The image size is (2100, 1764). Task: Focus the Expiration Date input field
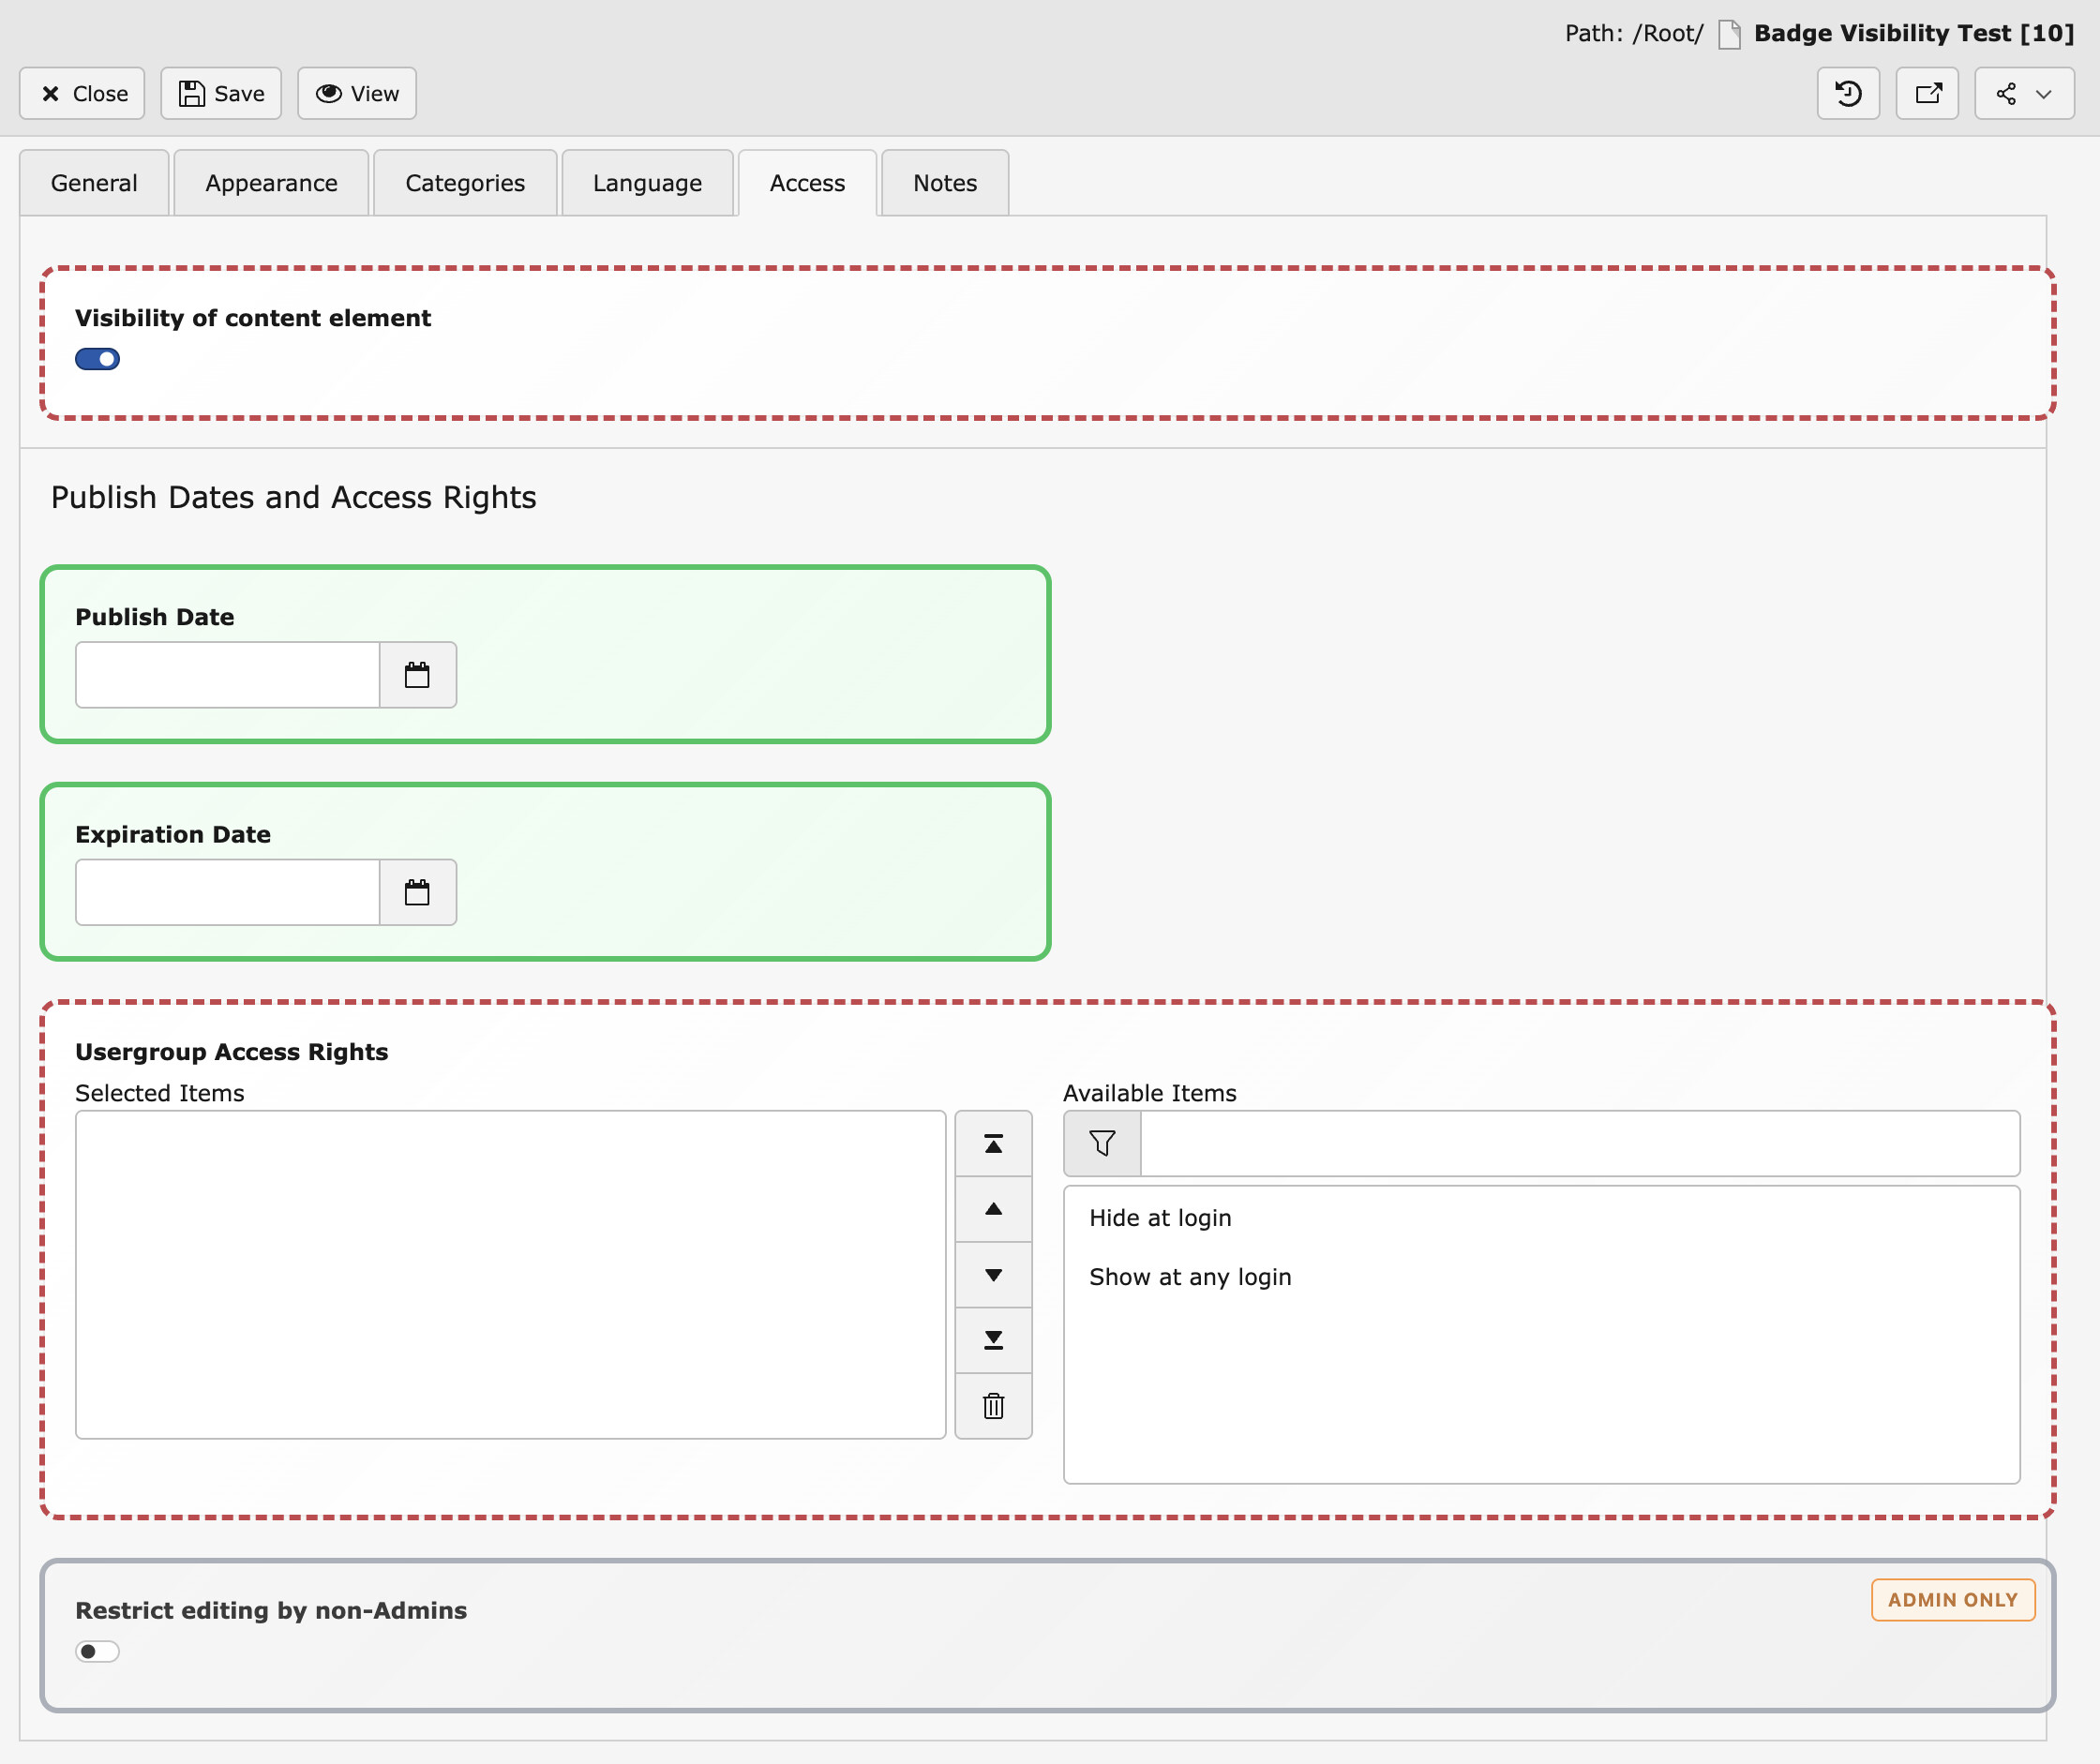(227, 892)
